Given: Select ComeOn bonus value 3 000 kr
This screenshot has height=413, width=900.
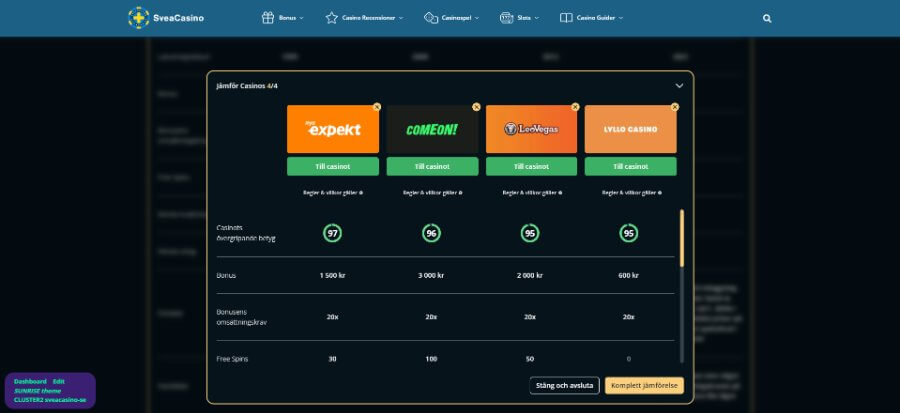Looking at the screenshot, I should pos(431,275).
